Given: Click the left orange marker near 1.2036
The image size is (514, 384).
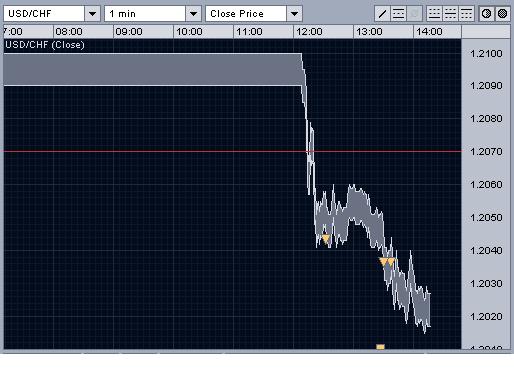Looking at the screenshot, I should click(x=384, y=262).
